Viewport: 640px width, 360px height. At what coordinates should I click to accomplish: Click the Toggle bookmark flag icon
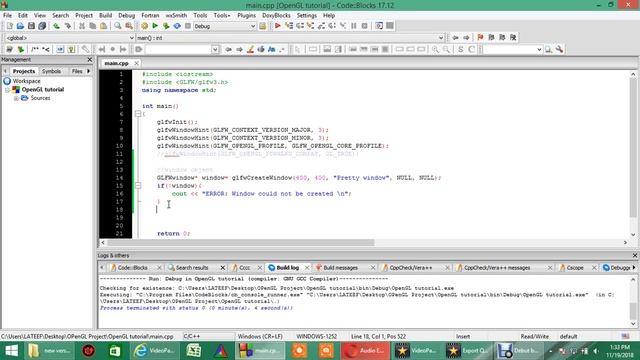coord(480,37)
